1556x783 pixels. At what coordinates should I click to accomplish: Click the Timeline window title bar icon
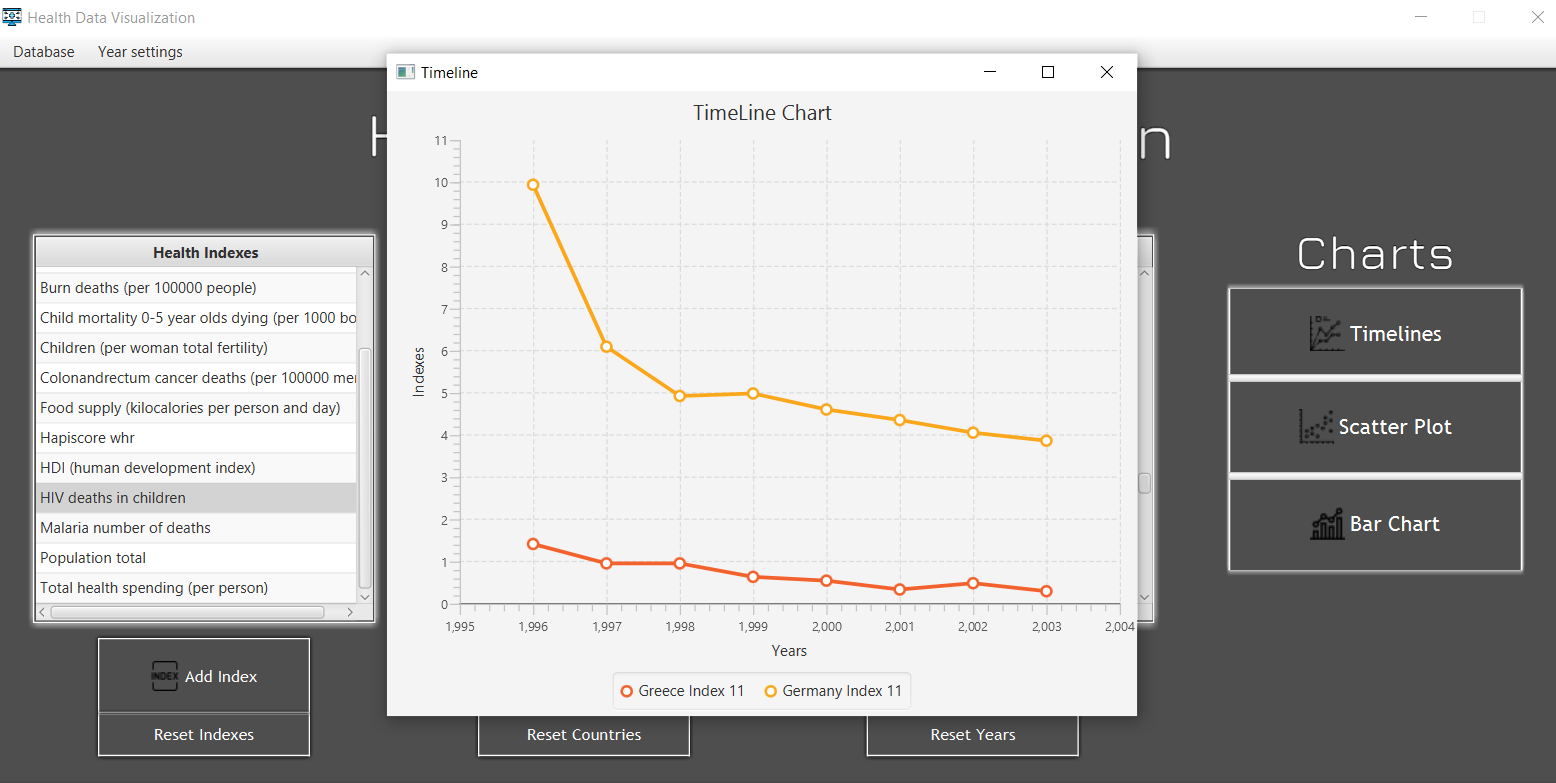coord(406,72)
